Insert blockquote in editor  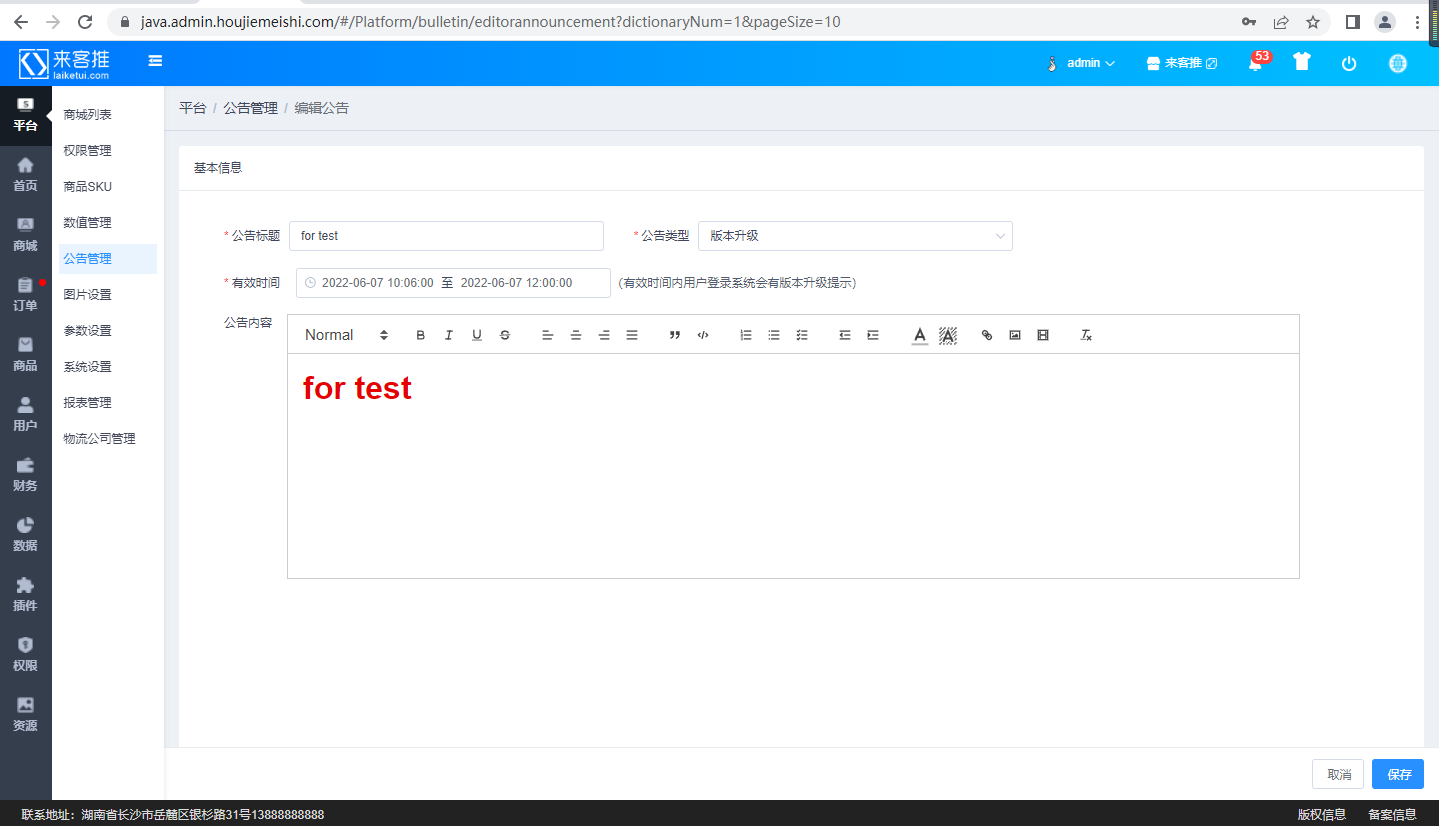(x=675, y=335)
